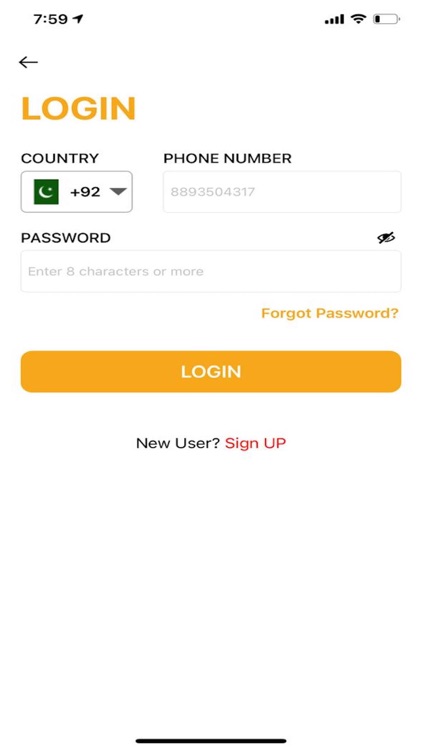Tap the PHONE NUMBER field label

[227, 158]
